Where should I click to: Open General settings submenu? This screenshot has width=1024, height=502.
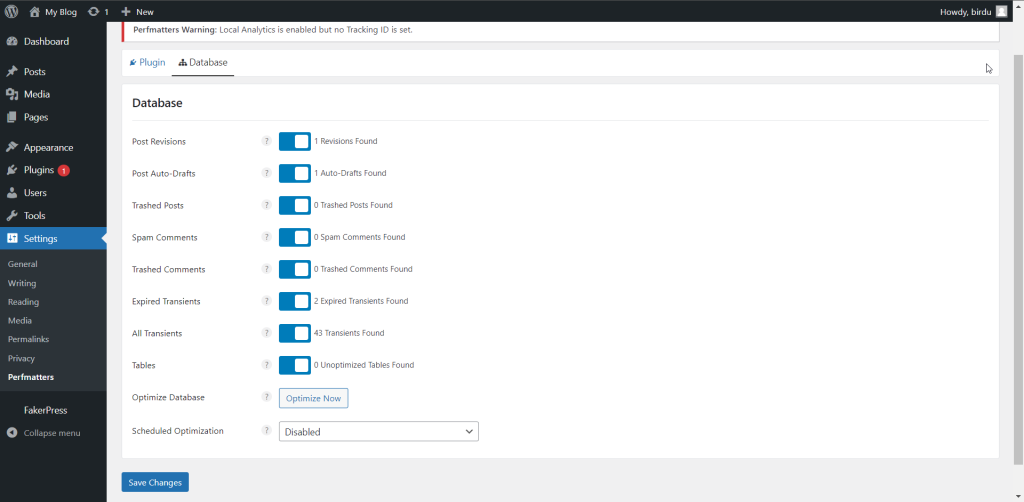point(22,264)
